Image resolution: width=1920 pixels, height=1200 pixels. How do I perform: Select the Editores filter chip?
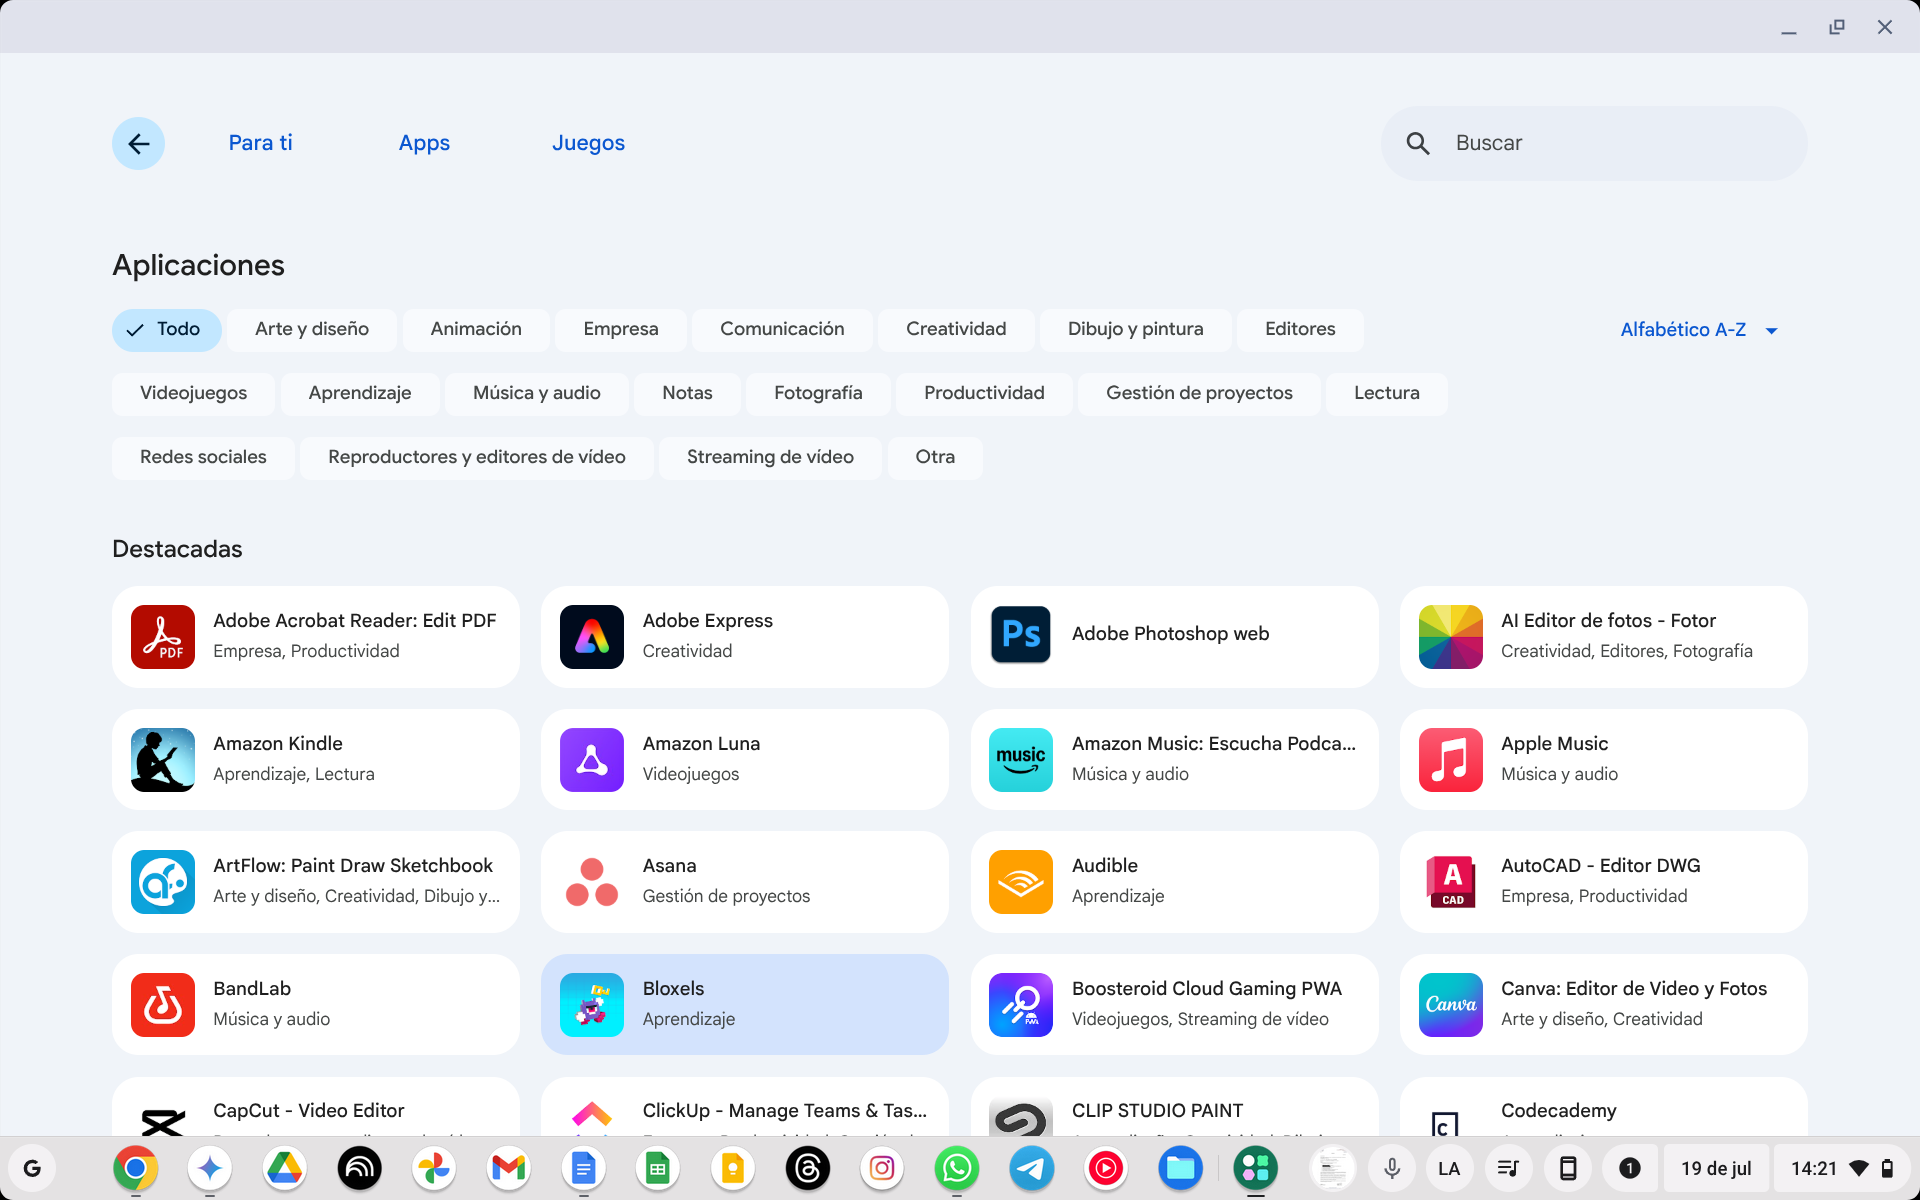(x=1300, y=330)
